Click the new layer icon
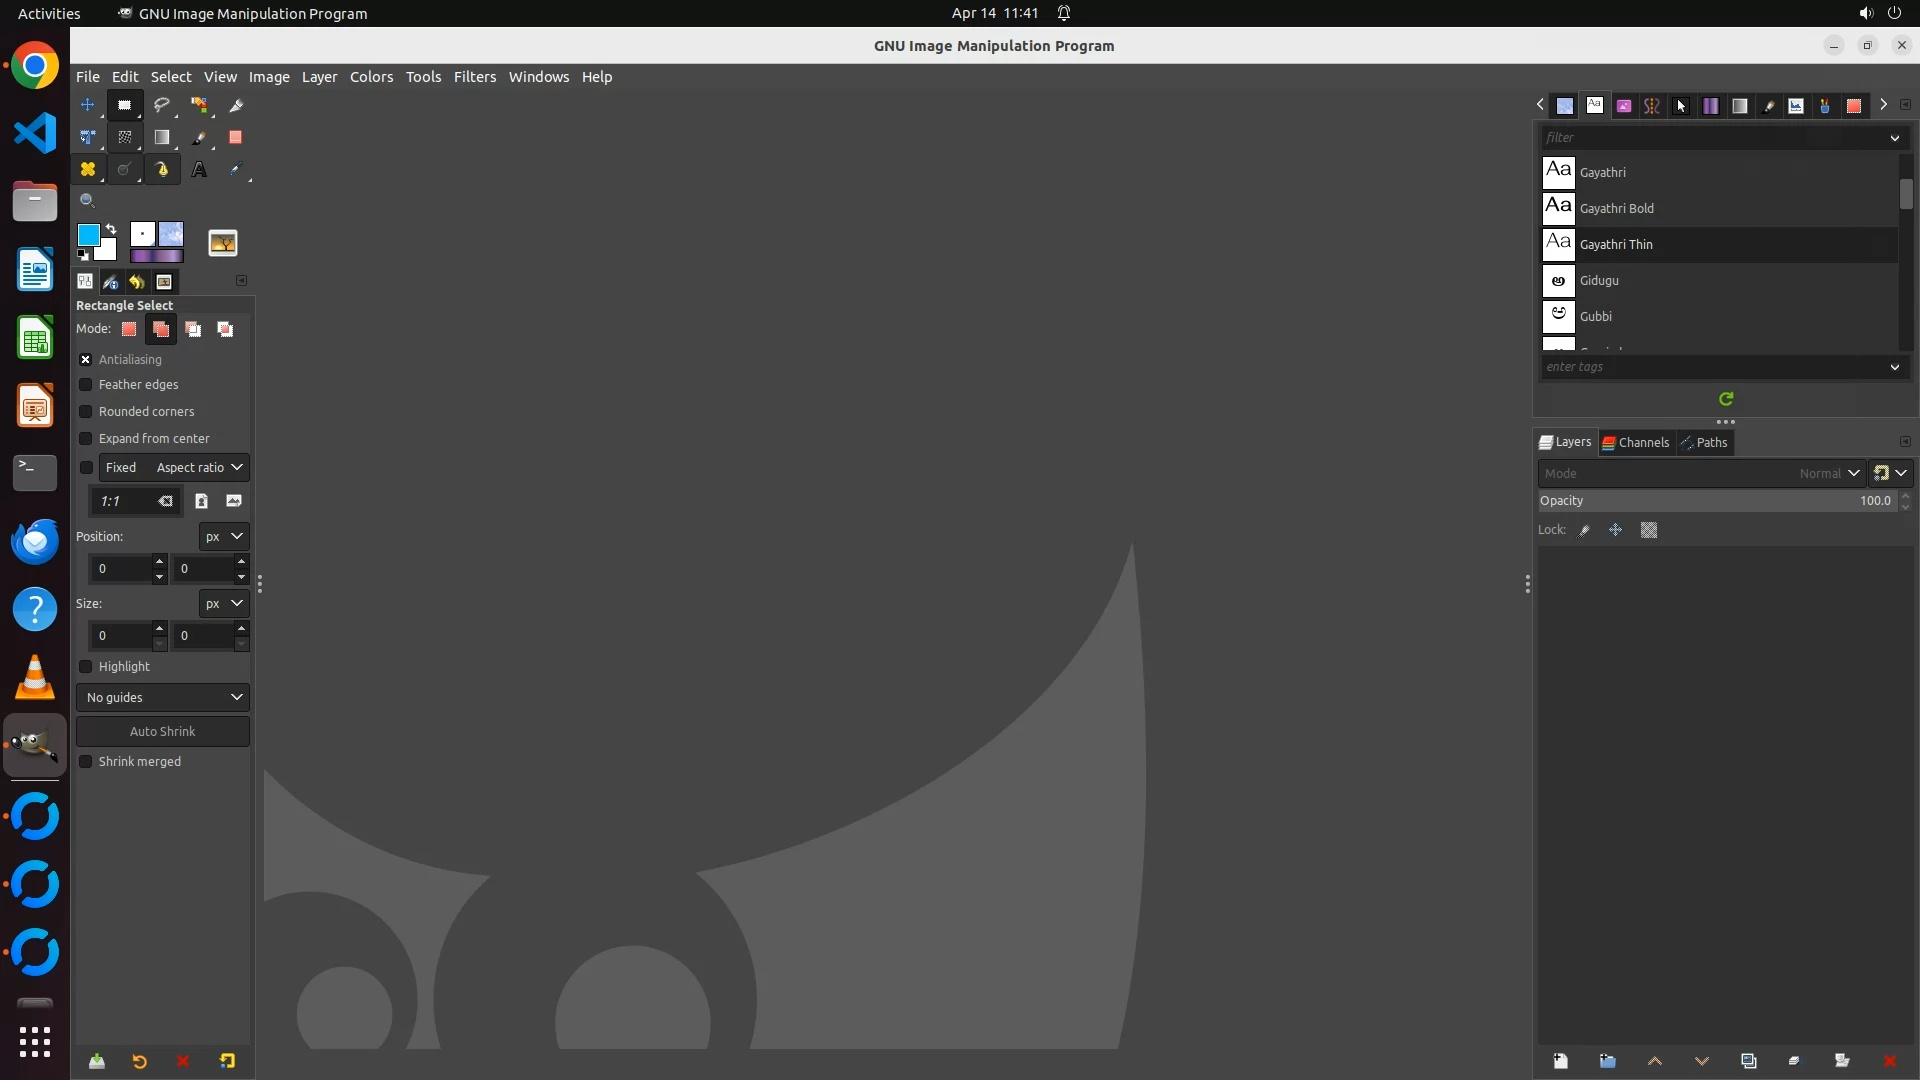The height and width of the screenshot is (1080, 1920). [1560, 1061]
